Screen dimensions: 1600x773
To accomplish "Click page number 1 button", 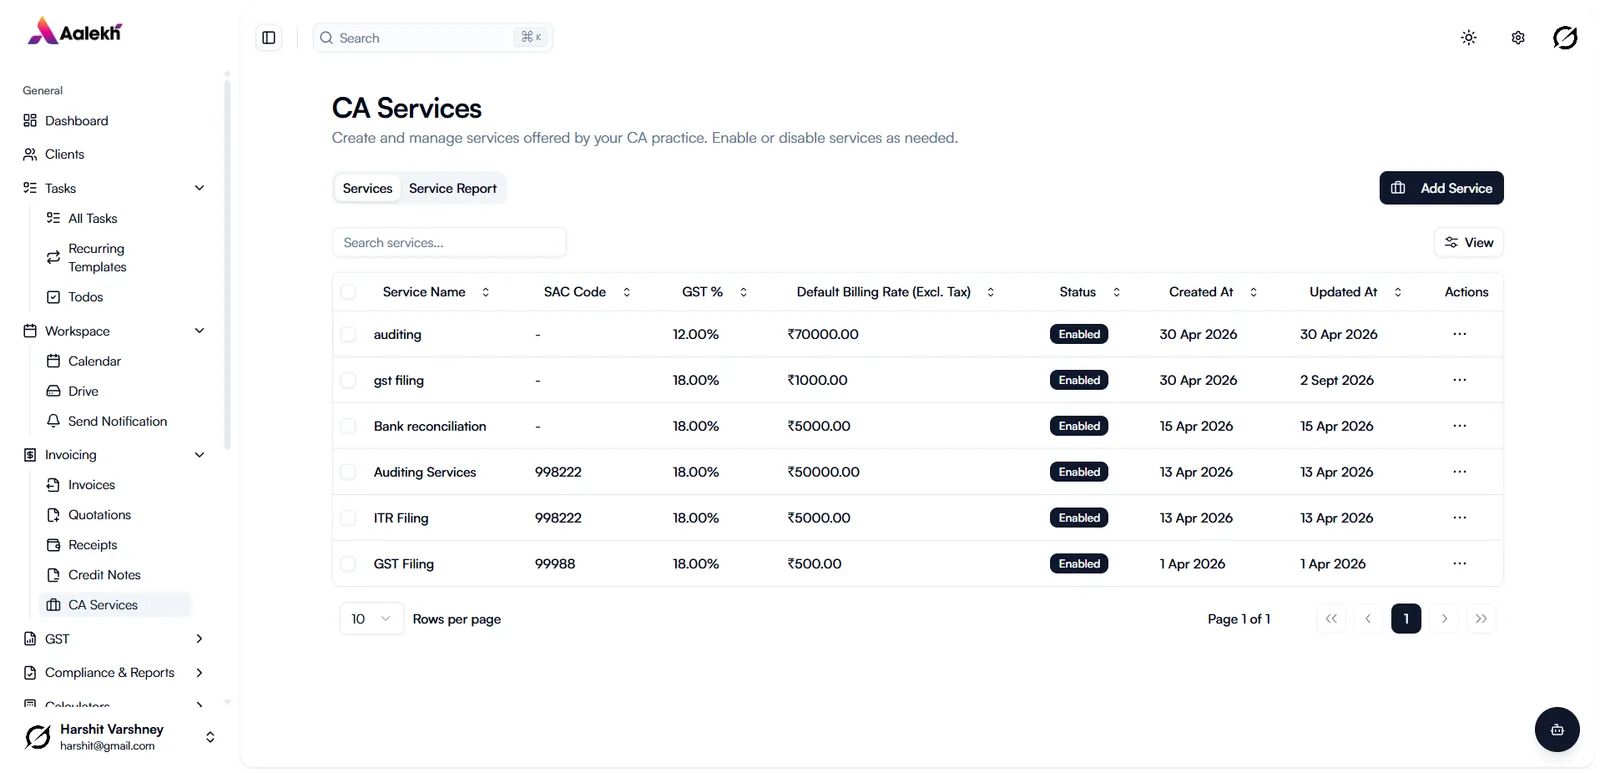I will [x=1406, y=619].
